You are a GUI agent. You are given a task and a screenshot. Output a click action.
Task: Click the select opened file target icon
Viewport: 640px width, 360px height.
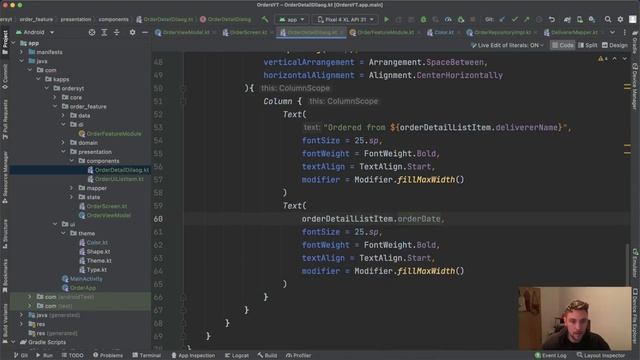click(x=92, y=32)
